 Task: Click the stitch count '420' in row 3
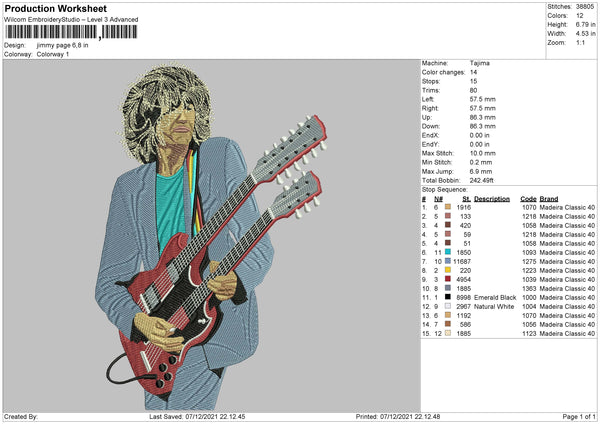[465, 225]
